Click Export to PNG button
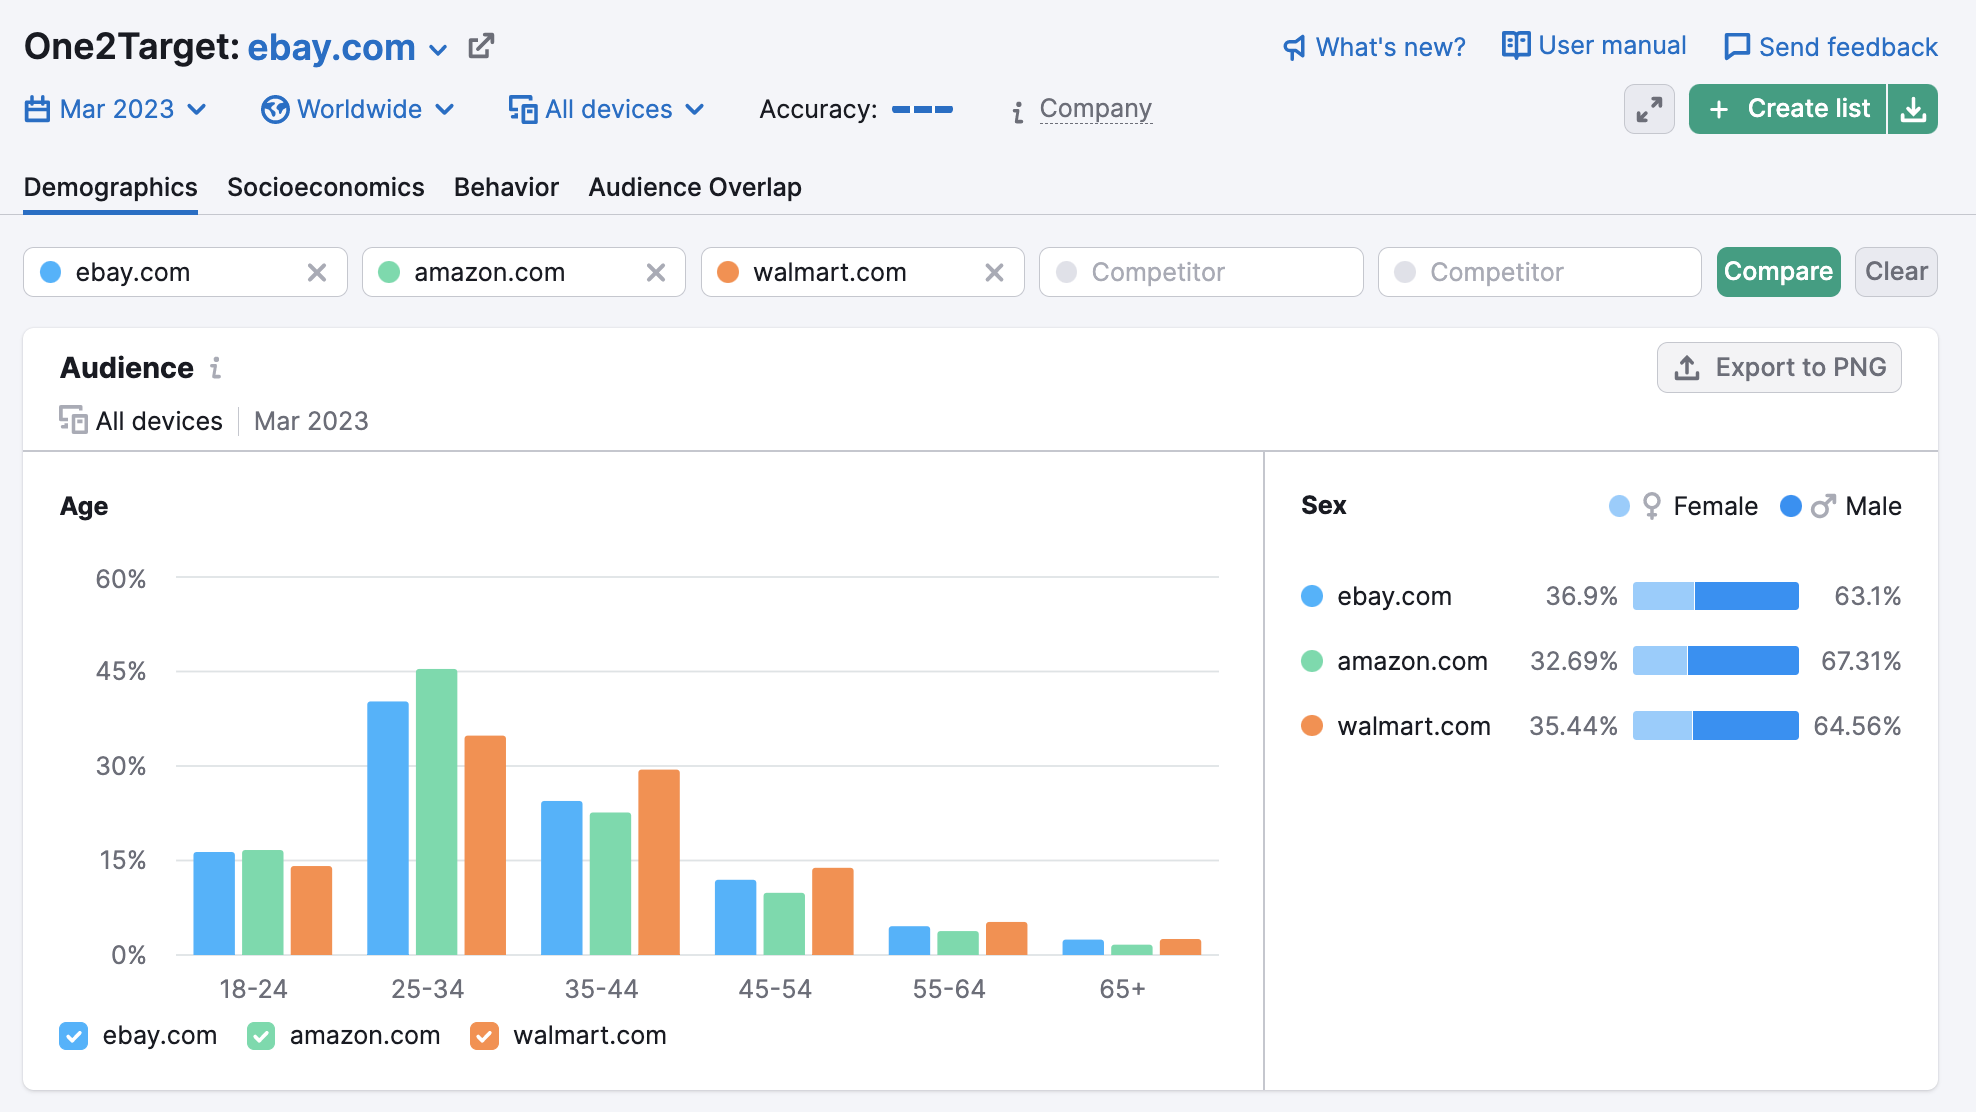 [x=1779, y=368]
